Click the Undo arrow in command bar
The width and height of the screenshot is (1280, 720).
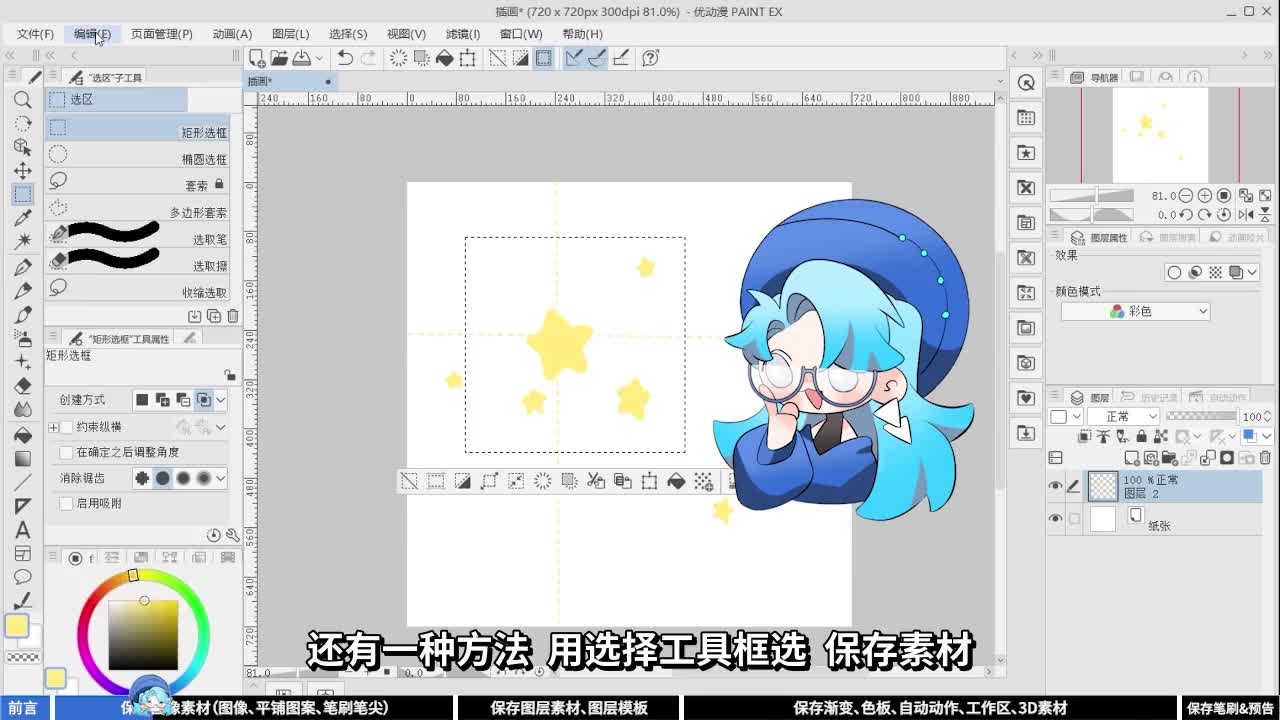345,58
